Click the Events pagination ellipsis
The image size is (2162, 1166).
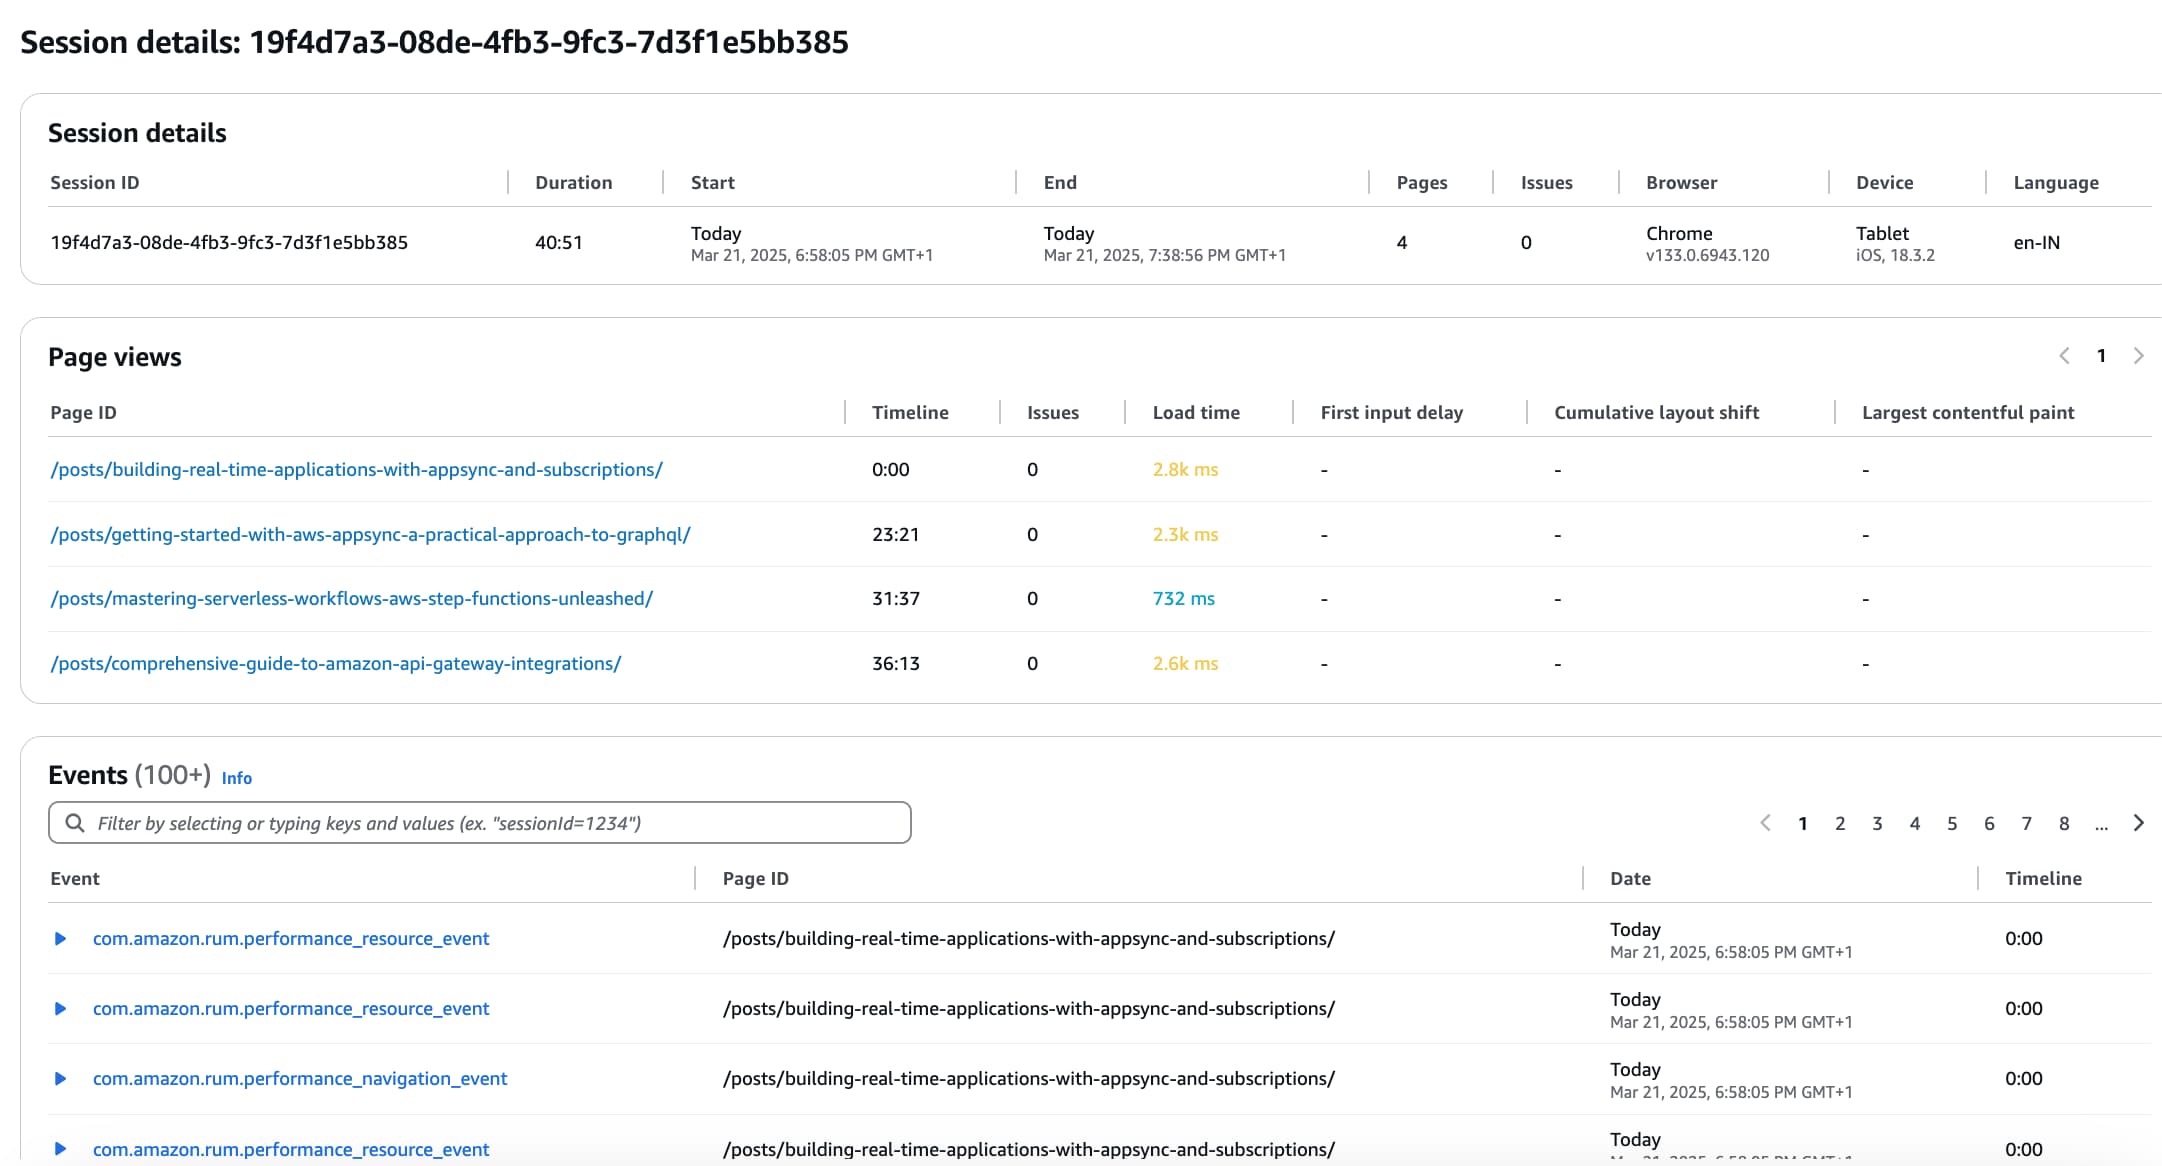tap(2101, 826)
